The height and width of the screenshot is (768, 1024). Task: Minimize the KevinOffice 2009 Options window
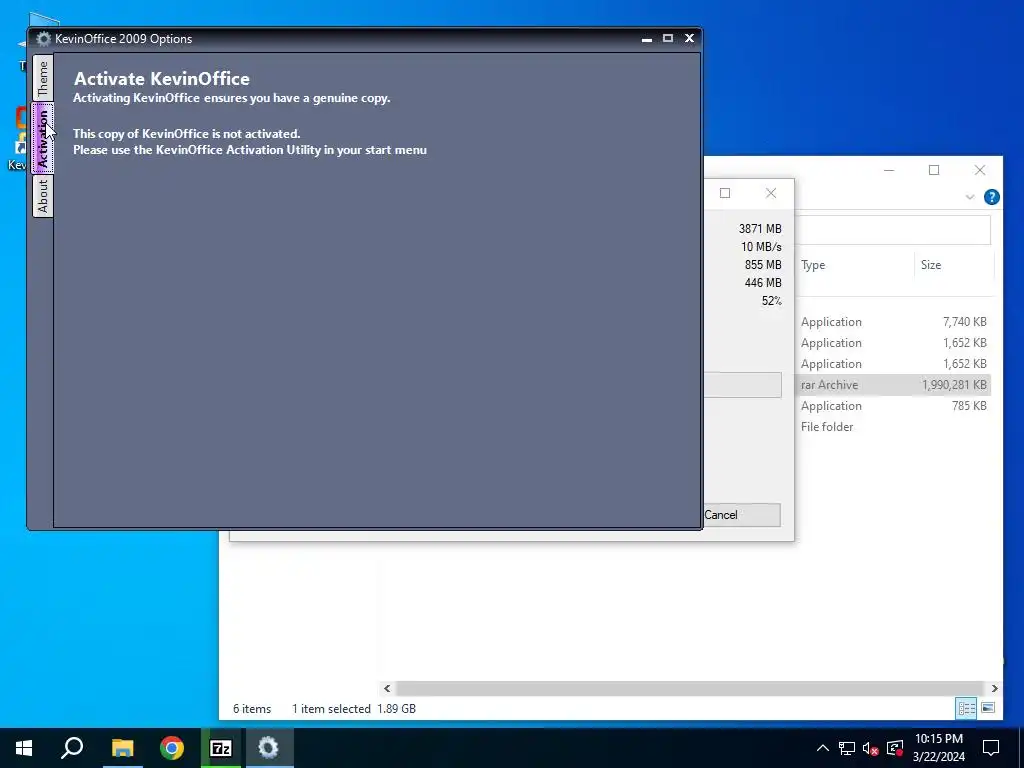(647, 39)
